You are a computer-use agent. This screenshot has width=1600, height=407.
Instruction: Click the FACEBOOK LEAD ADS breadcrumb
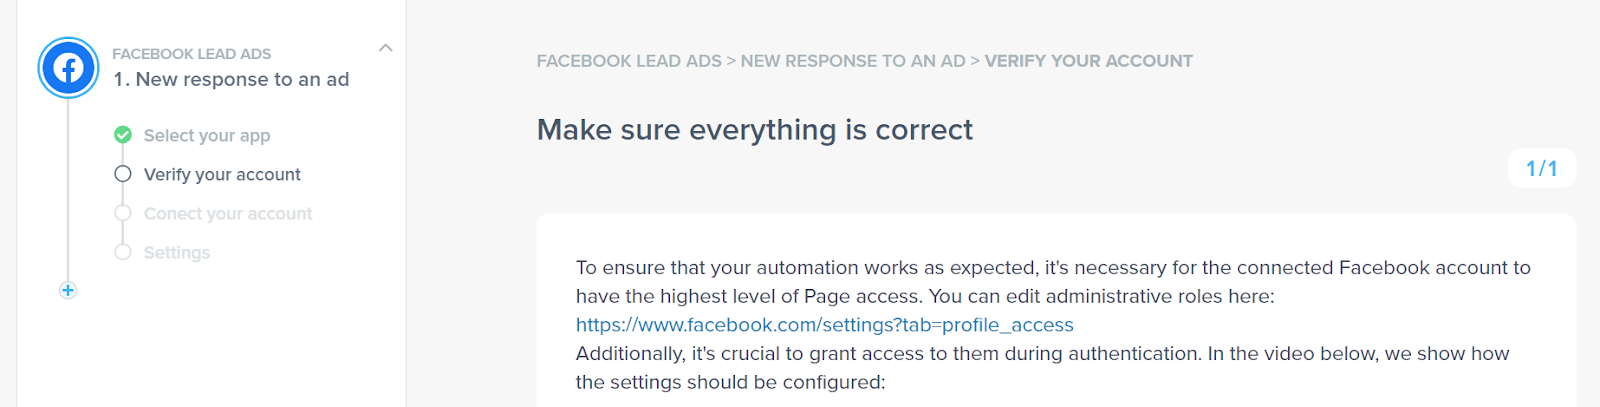point(629,61)
